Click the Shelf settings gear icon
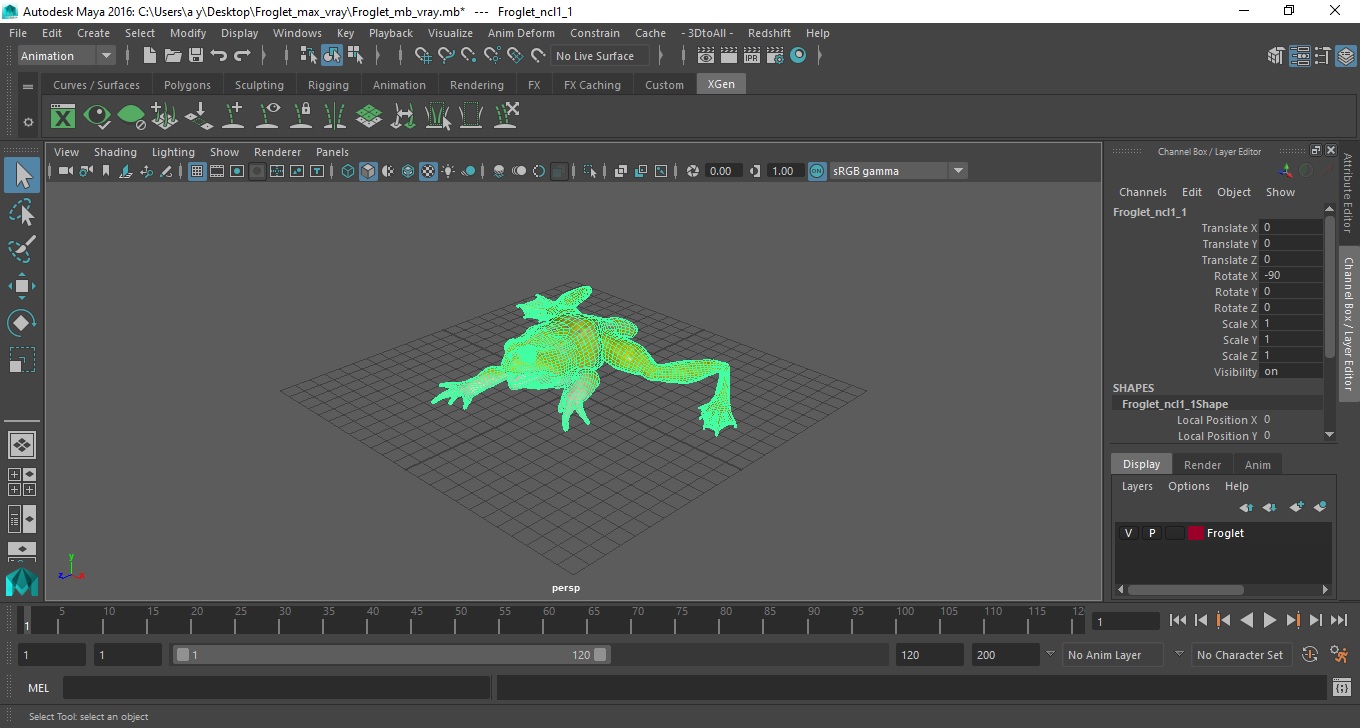Screen dimensions: 1360x728 28,122
